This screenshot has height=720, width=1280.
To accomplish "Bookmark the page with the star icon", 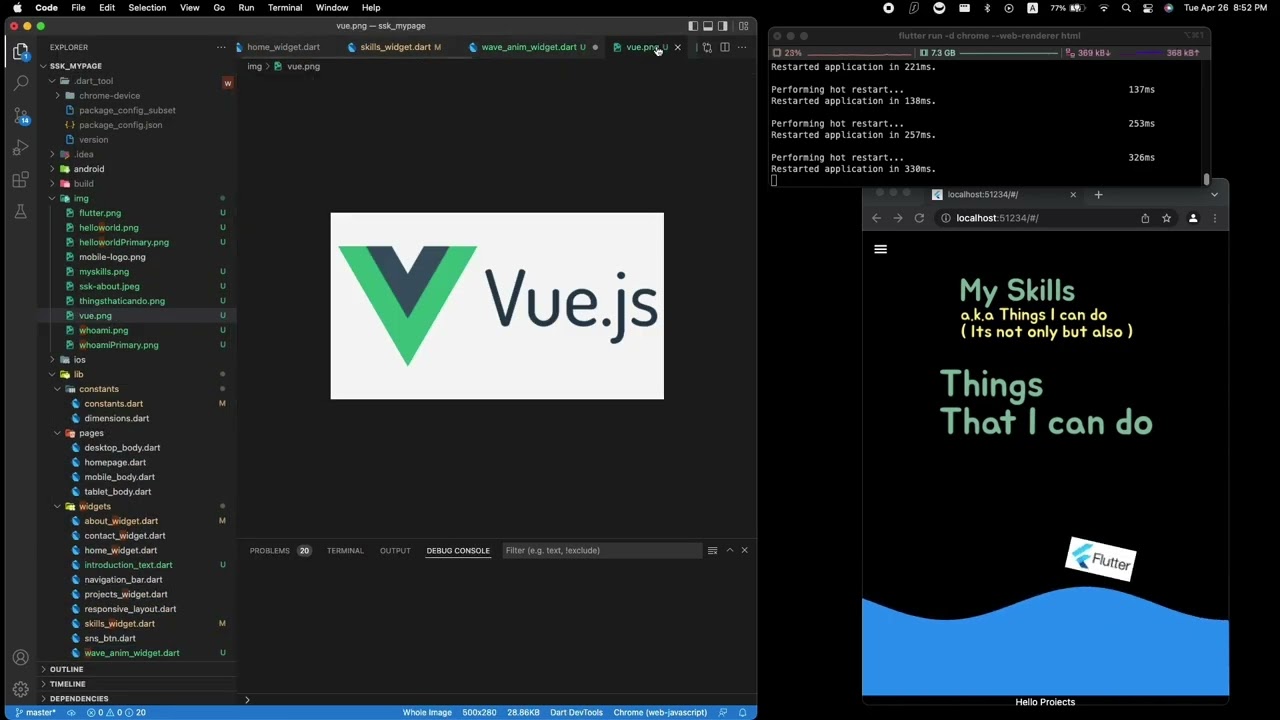I will [x=1166, y=218].
